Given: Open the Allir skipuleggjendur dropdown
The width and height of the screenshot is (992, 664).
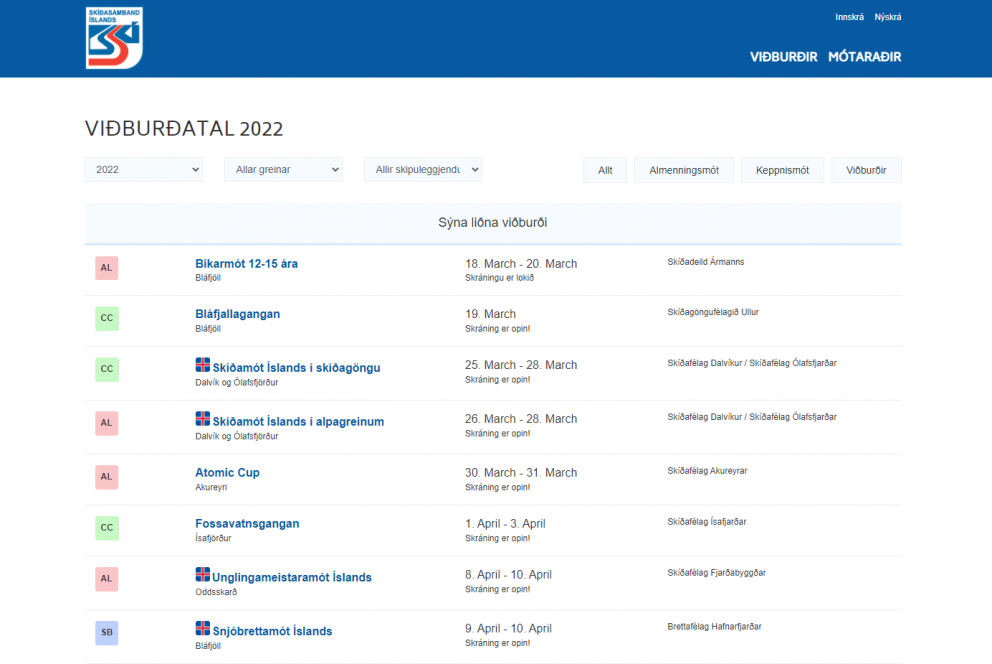Looking at the screenshot, I should tap(423, 170).
